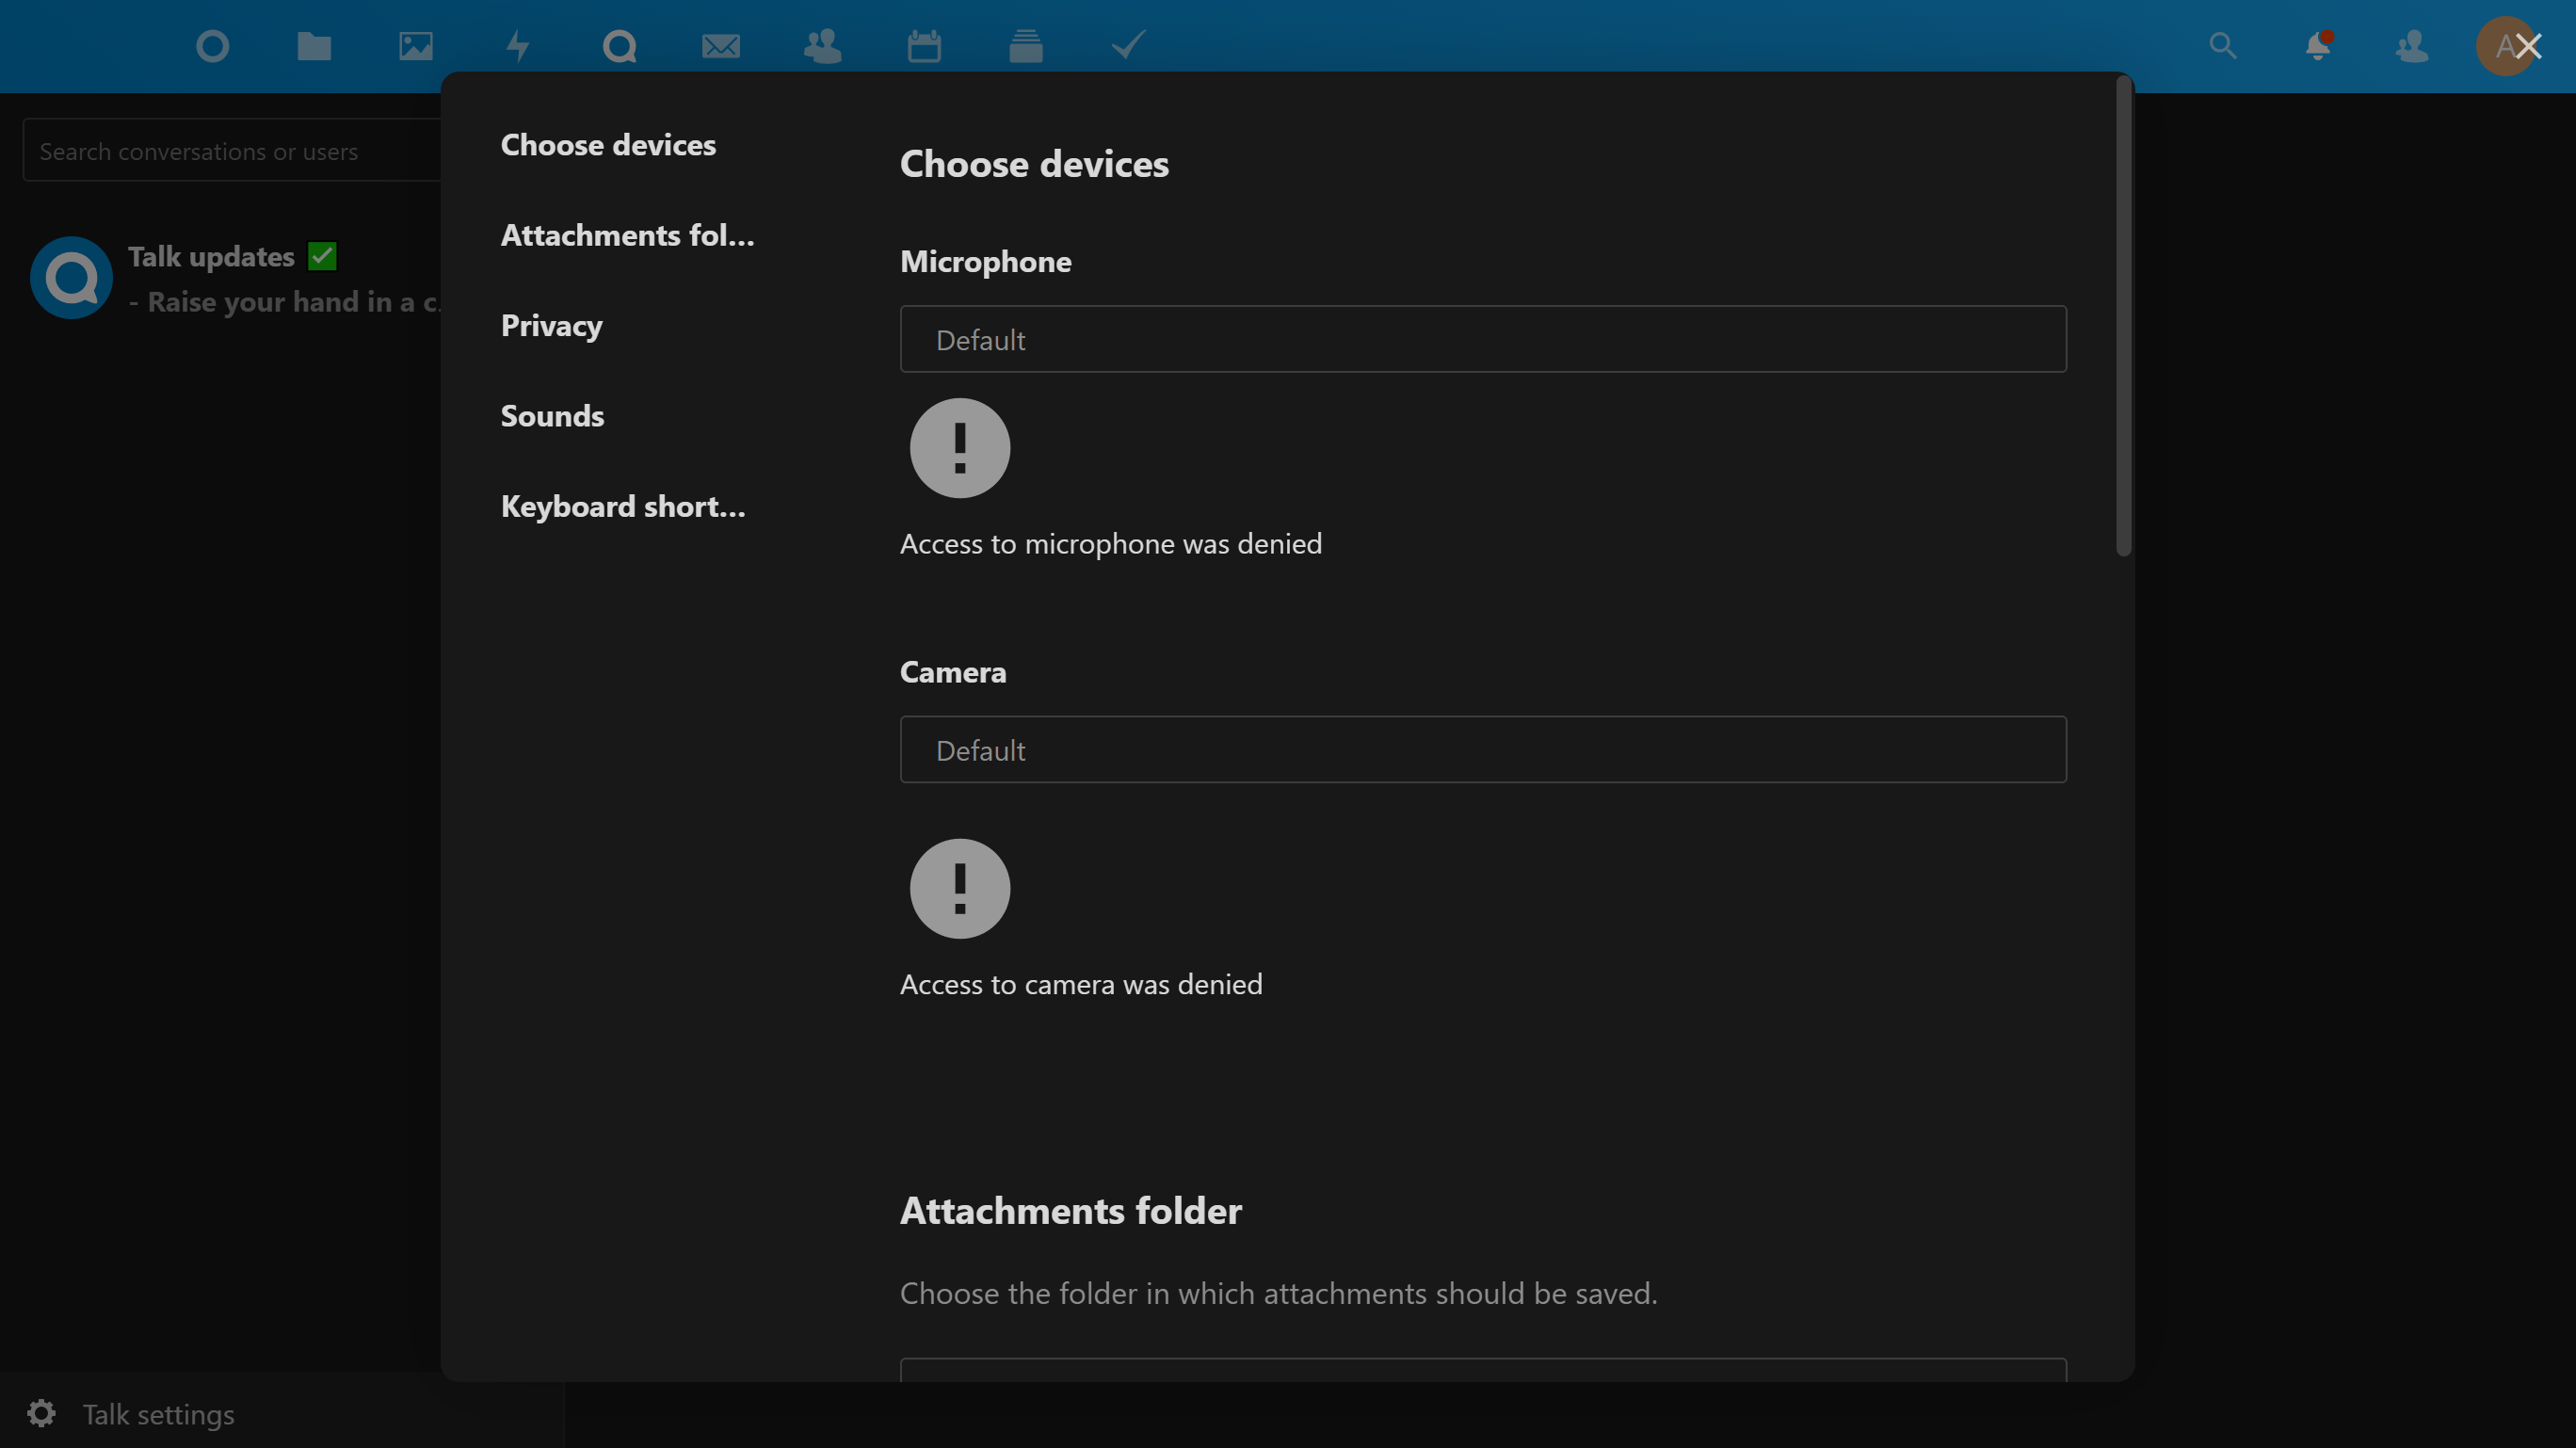The image size is (2576, 1448).
Task: Open the Files app icon
Action: point(314,46)
